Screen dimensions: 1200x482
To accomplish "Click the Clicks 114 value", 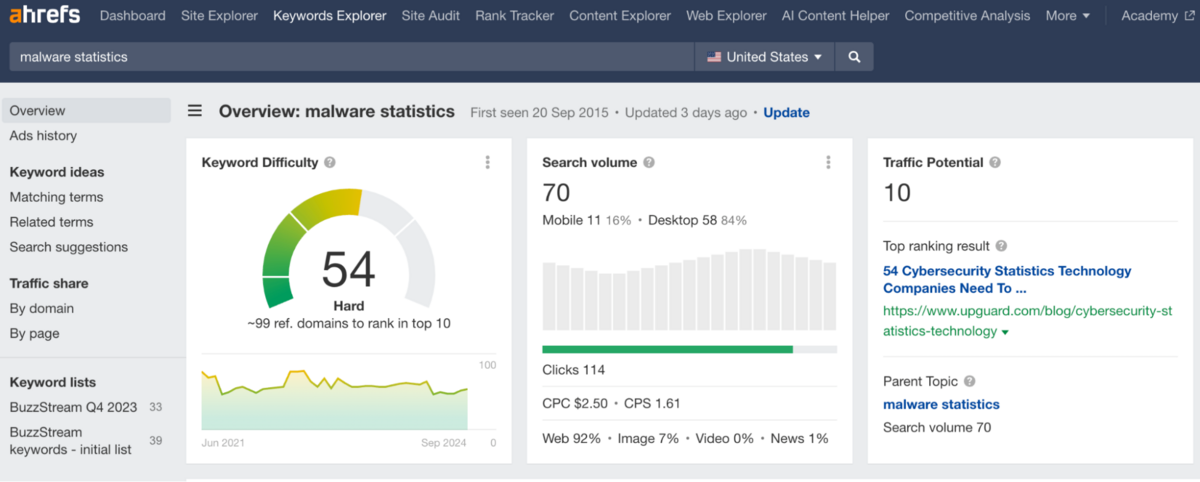I will (x=574, y=370).
